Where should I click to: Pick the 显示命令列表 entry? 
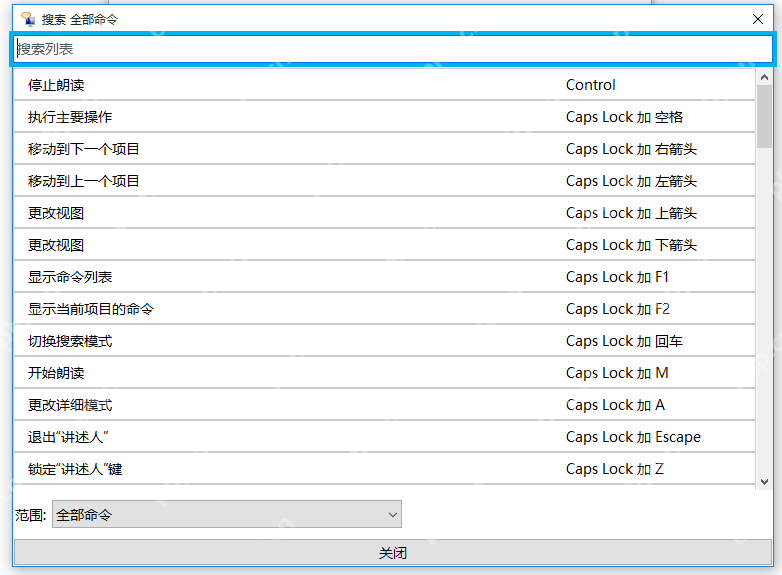pos(384,277)
